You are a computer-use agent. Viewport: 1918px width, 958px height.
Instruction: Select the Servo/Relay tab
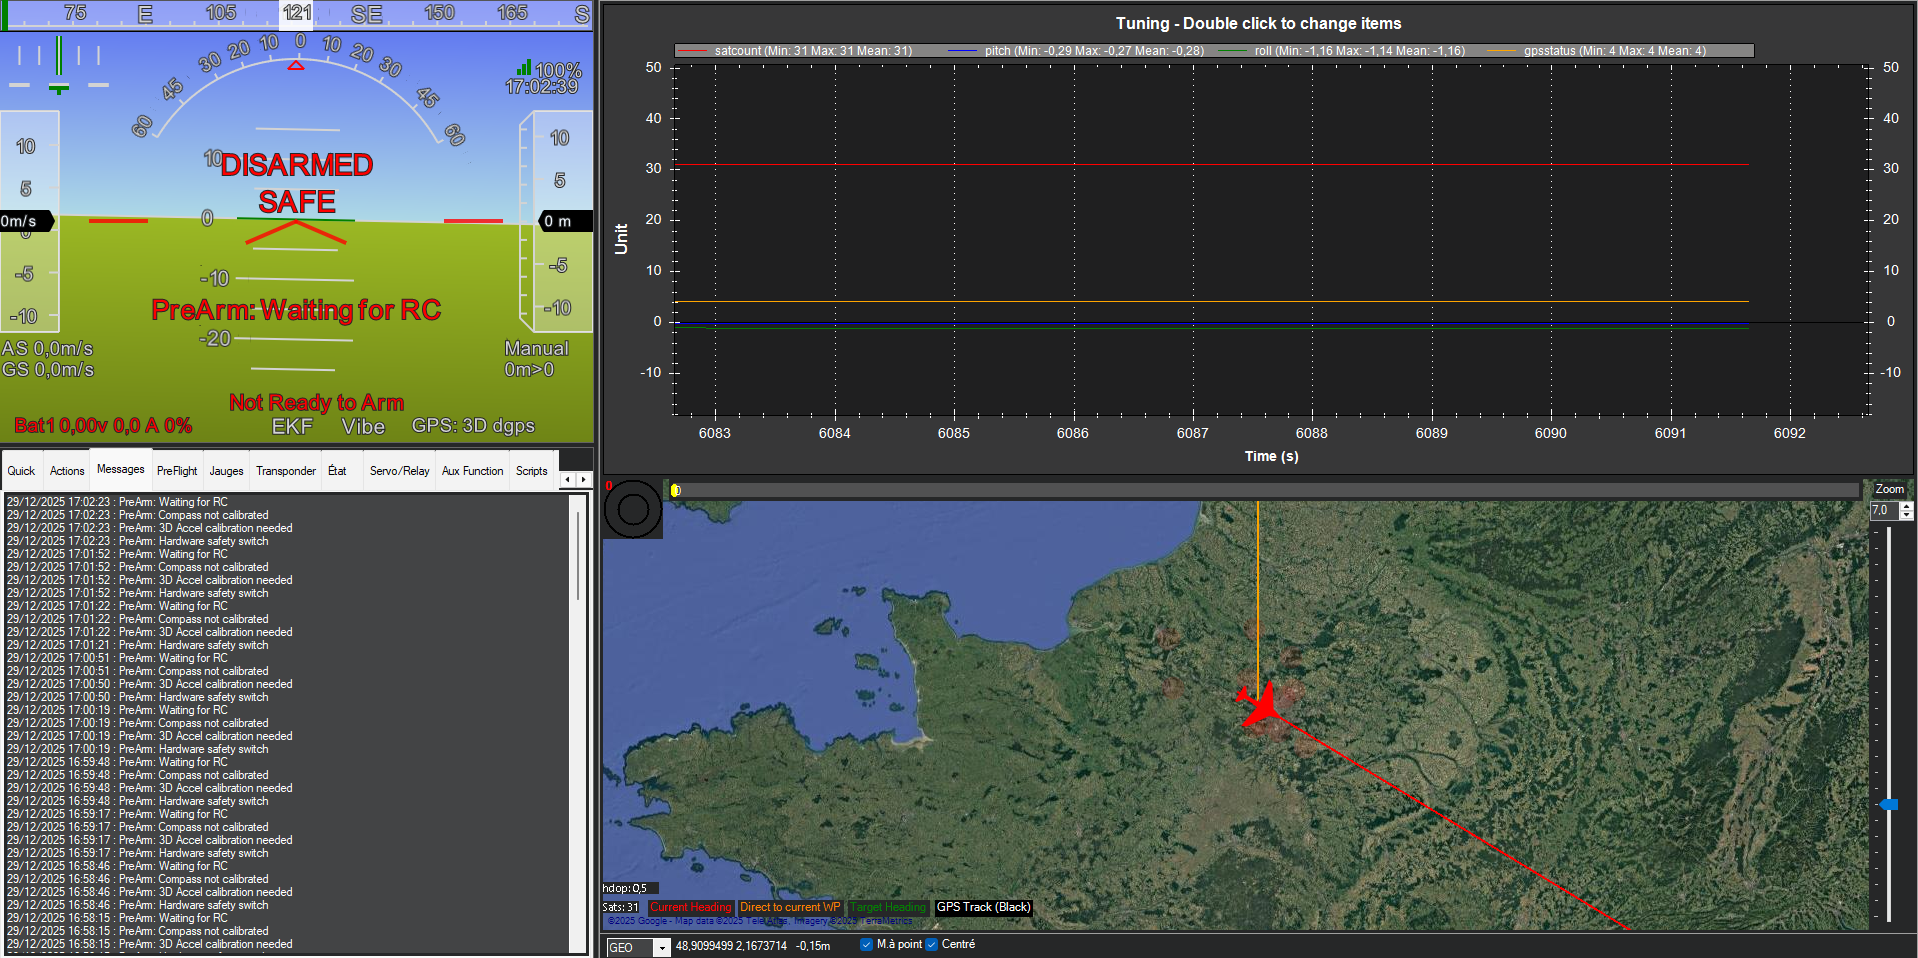click(399, 471)
